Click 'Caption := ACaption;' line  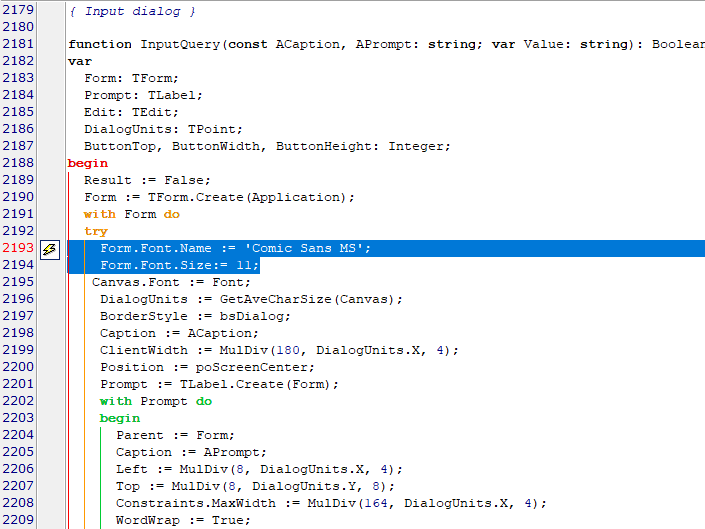click(x=179, y=333)
